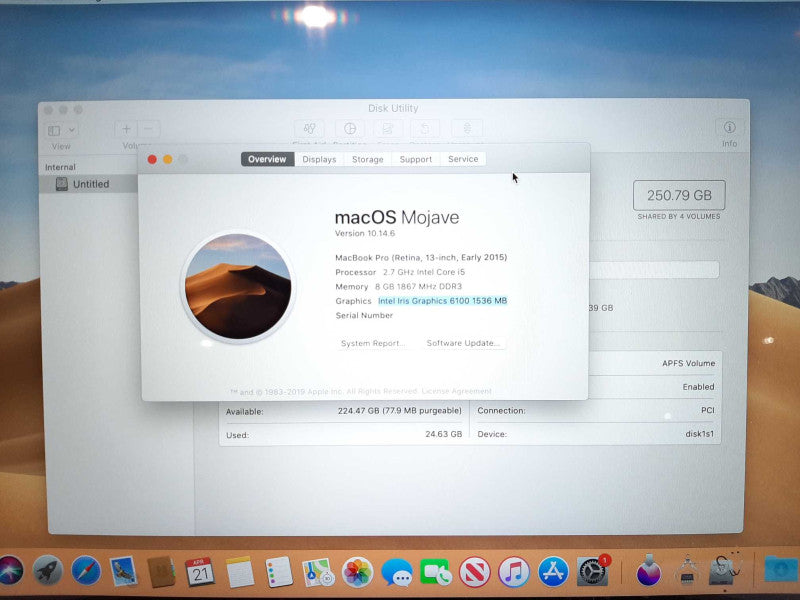Launch Launchpad rocket icon in Dock
800x600 pixels.
(47, 571)
